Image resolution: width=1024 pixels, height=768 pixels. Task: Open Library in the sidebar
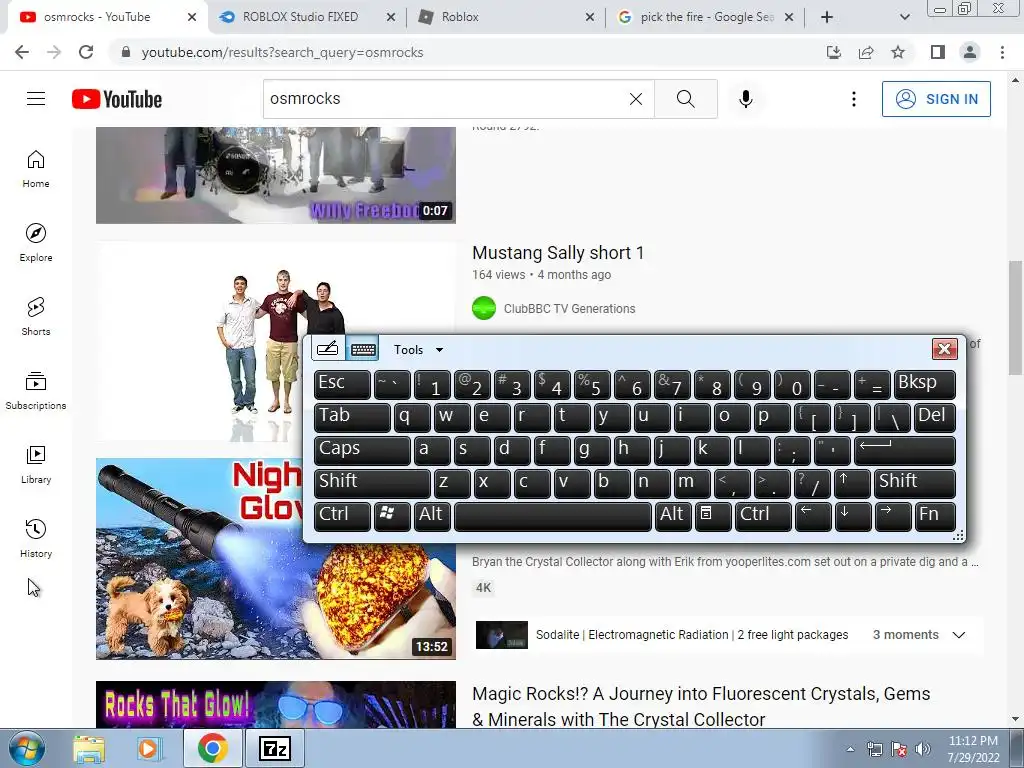[36, 464]
